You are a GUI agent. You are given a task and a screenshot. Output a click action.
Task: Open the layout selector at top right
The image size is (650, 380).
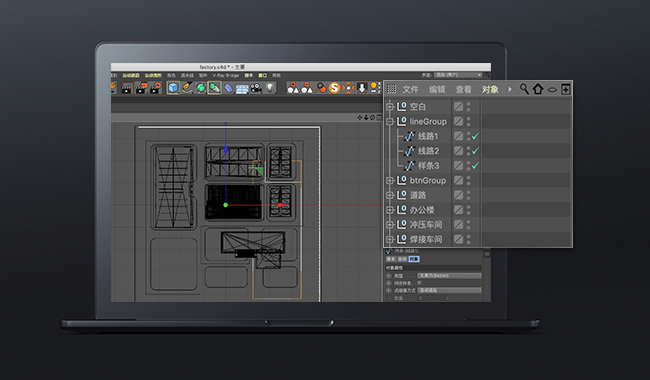click(458, 75)
